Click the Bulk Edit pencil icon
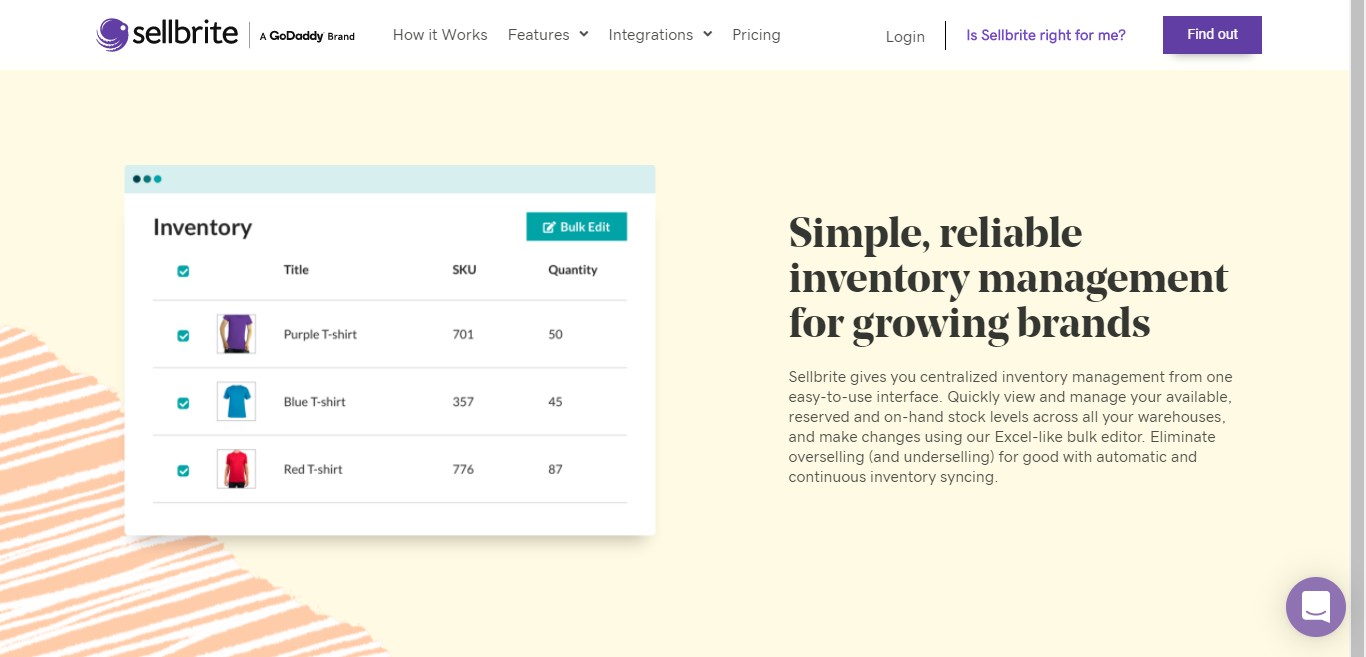Viewport: 1366px width, 657px height. tap(549, 227)
